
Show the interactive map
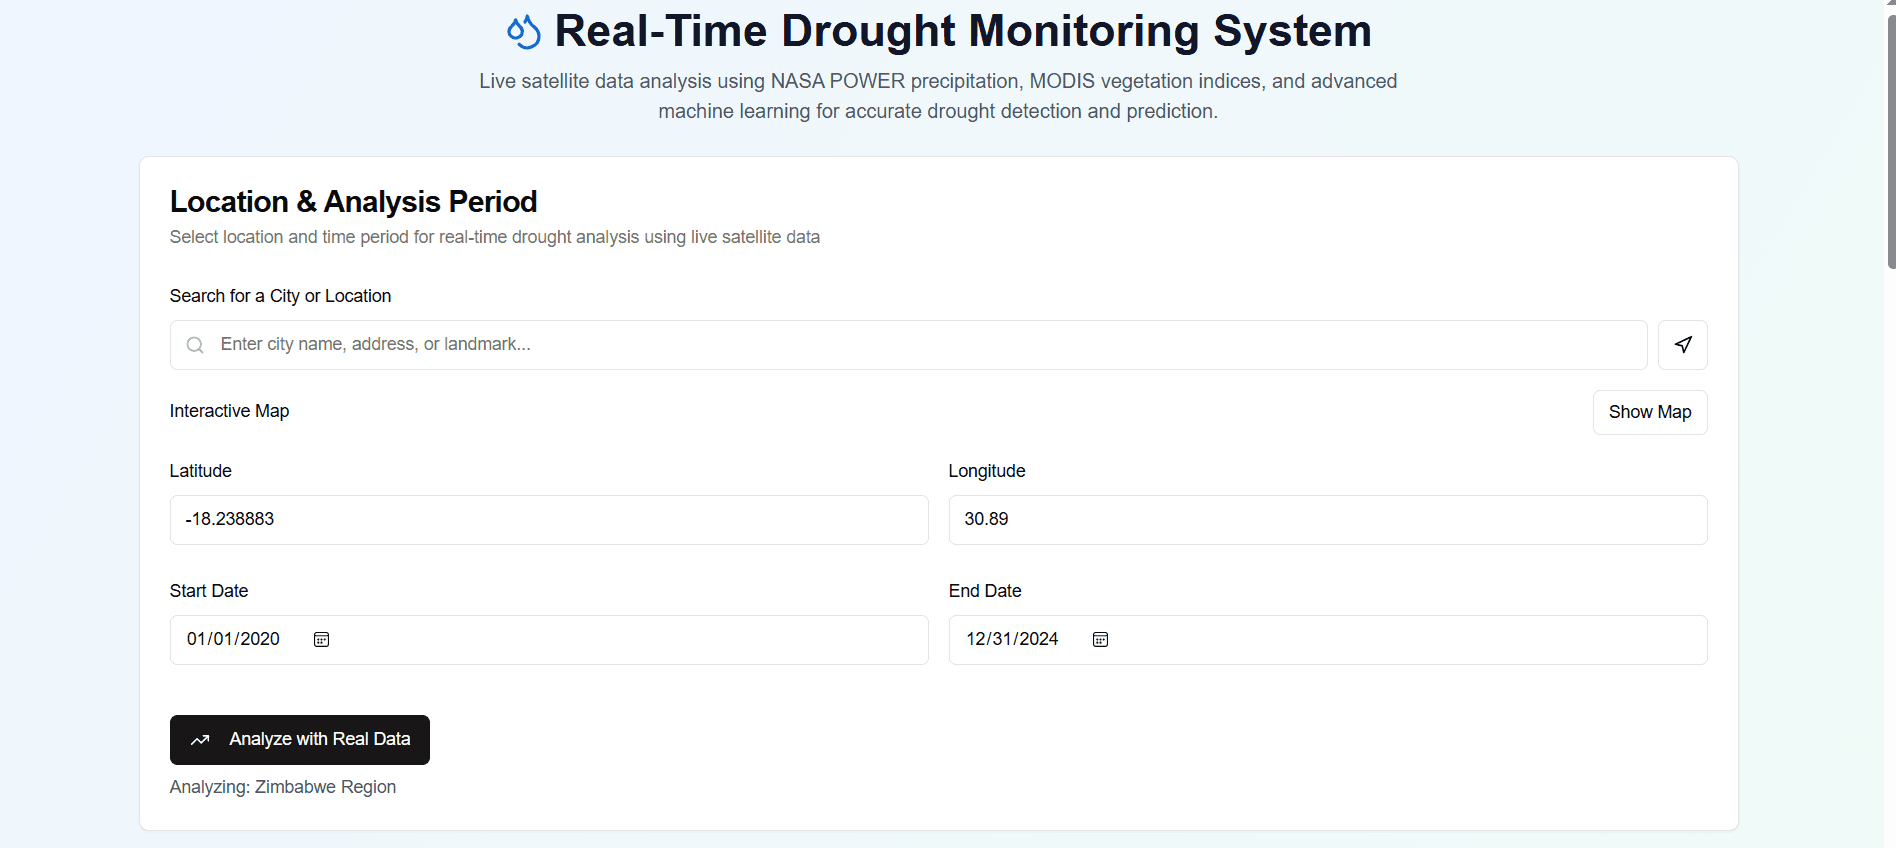pyautogui.click(x=1650, y=412)
